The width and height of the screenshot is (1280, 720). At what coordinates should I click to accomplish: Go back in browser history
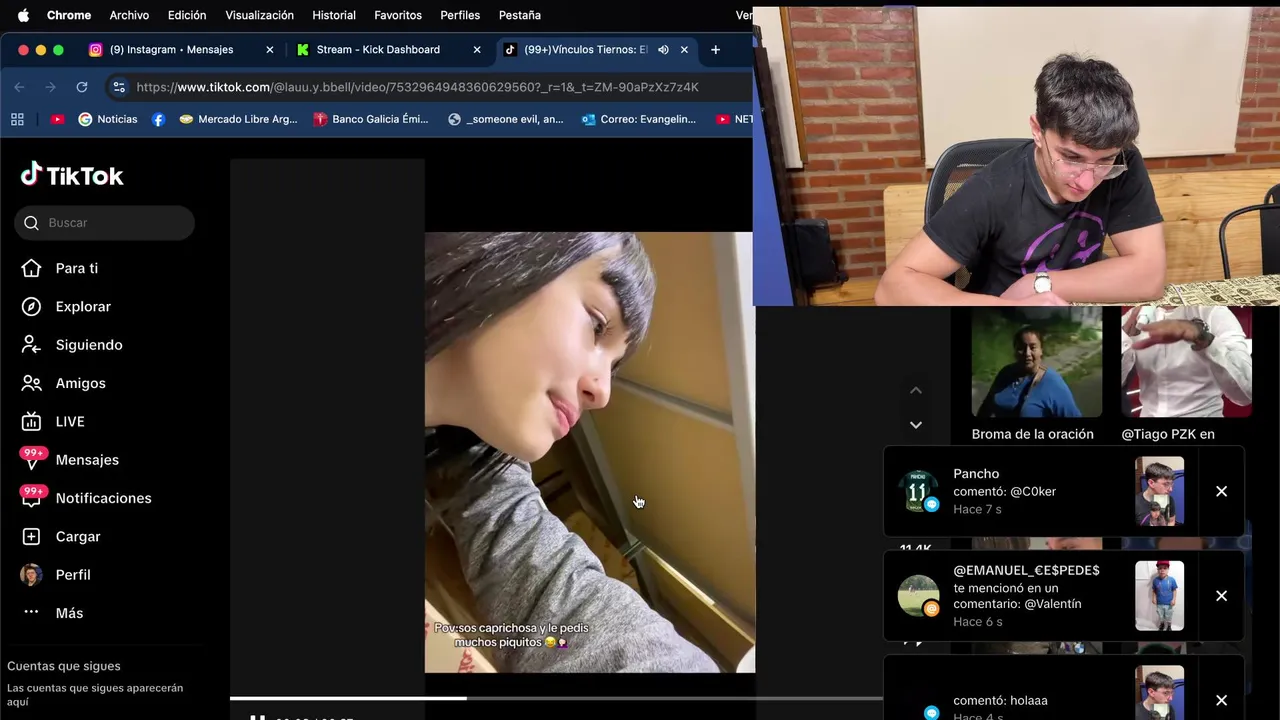(19, 87)
